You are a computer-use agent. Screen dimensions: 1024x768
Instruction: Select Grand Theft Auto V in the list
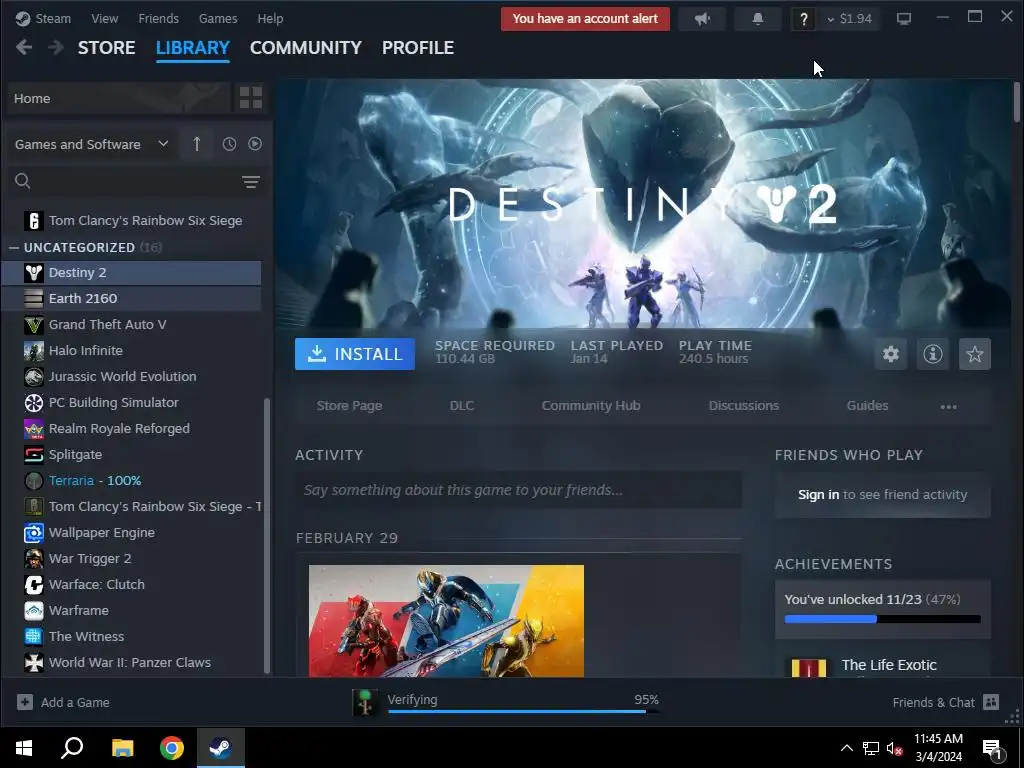(x=131, y=325)
